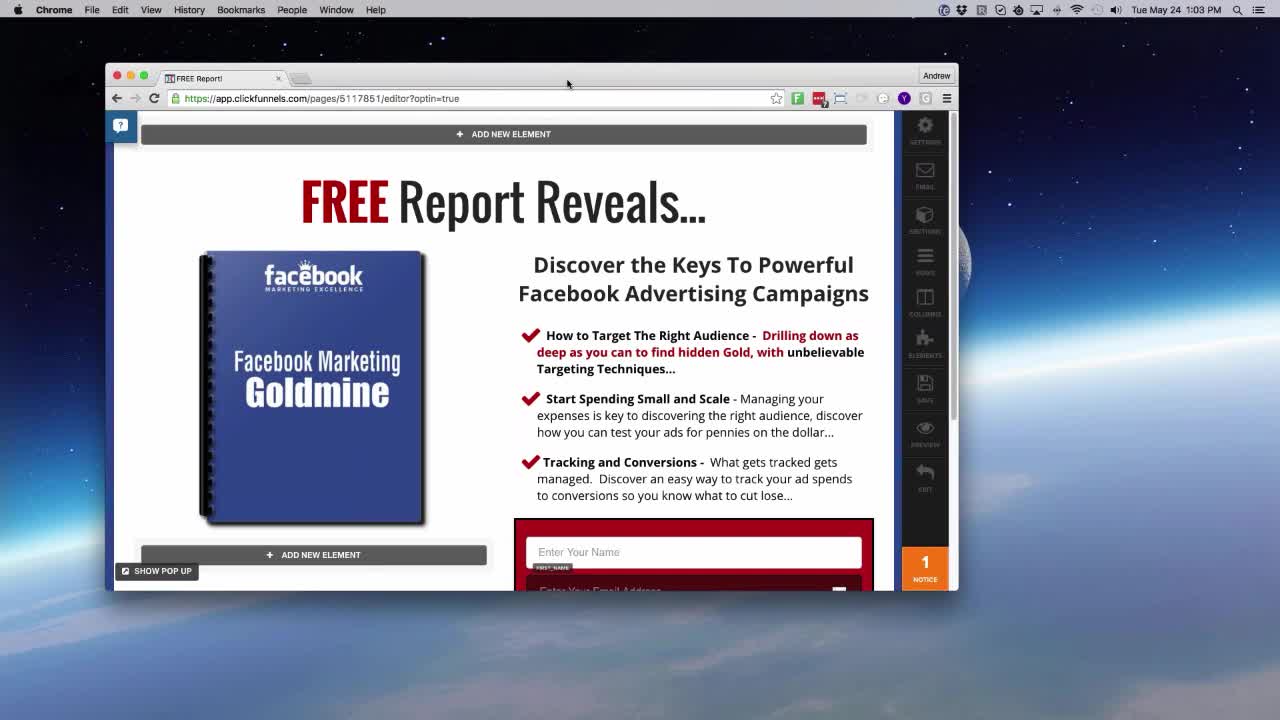Open the Elements puzzle icon
Image resolution: width=1280 pixels, height=720 pixels.
pyautogui.click(x=925, y=345)
